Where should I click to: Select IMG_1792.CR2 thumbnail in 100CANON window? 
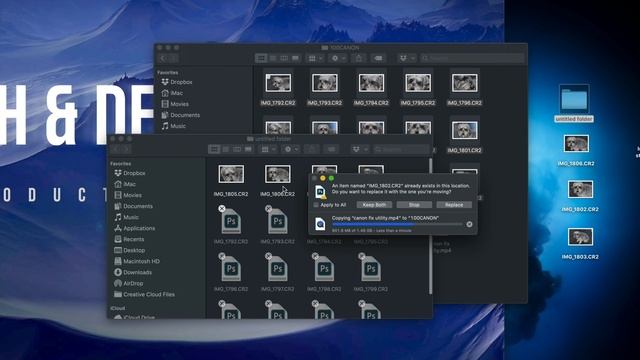coord(278,83)
